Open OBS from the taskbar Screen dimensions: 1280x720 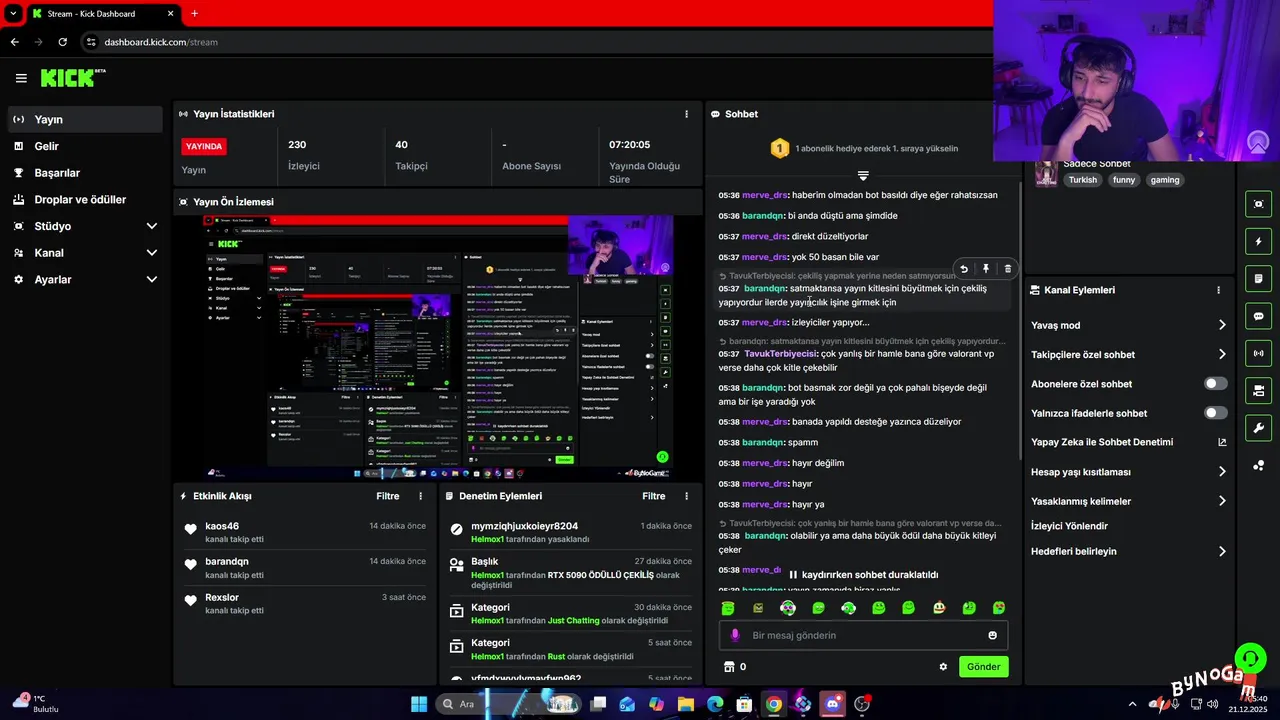[x=862, y=704]
